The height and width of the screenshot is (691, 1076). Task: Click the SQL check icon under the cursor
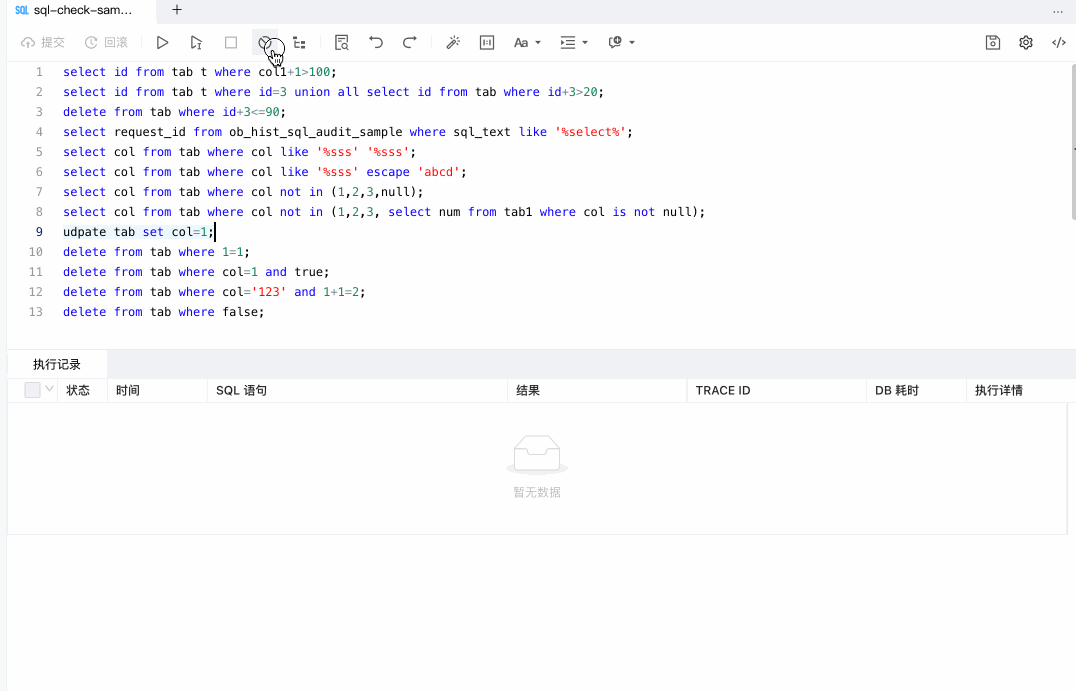tap(265, 43)
